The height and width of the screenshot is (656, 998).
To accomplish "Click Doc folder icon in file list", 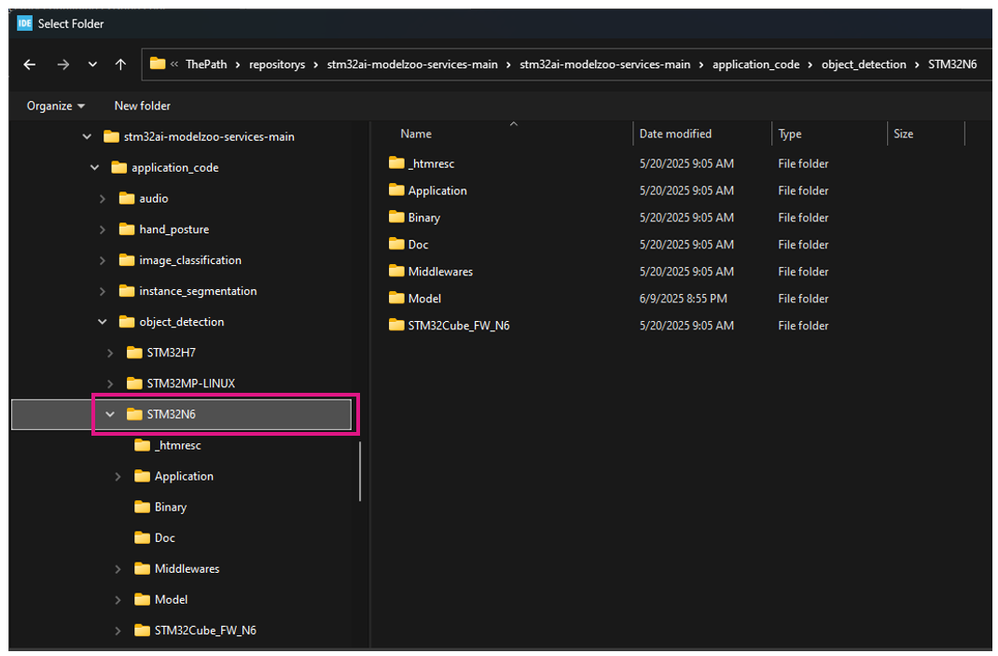I will (x=397, y=244).
